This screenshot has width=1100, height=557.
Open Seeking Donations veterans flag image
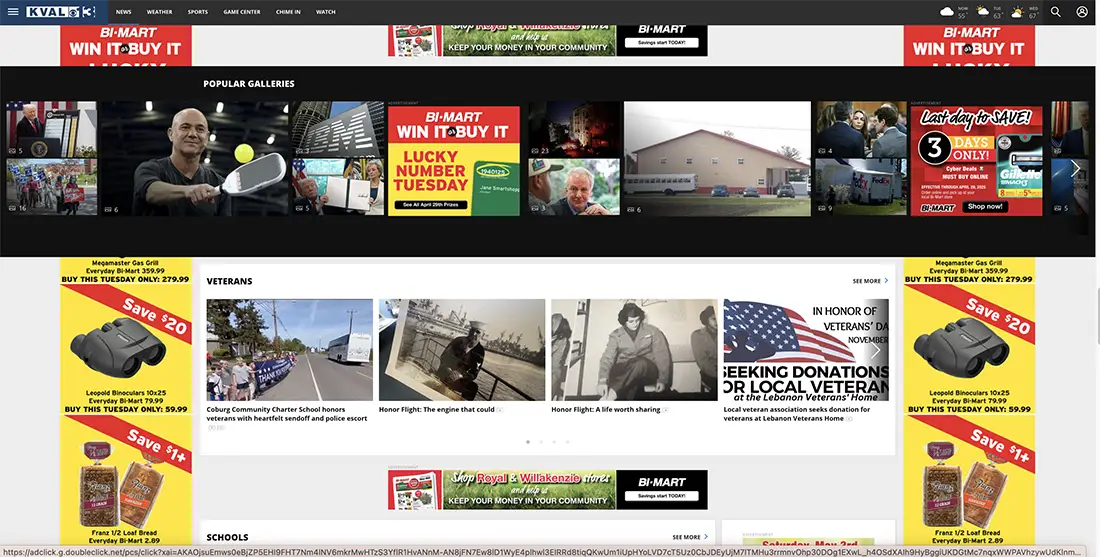tap(806, 350)
